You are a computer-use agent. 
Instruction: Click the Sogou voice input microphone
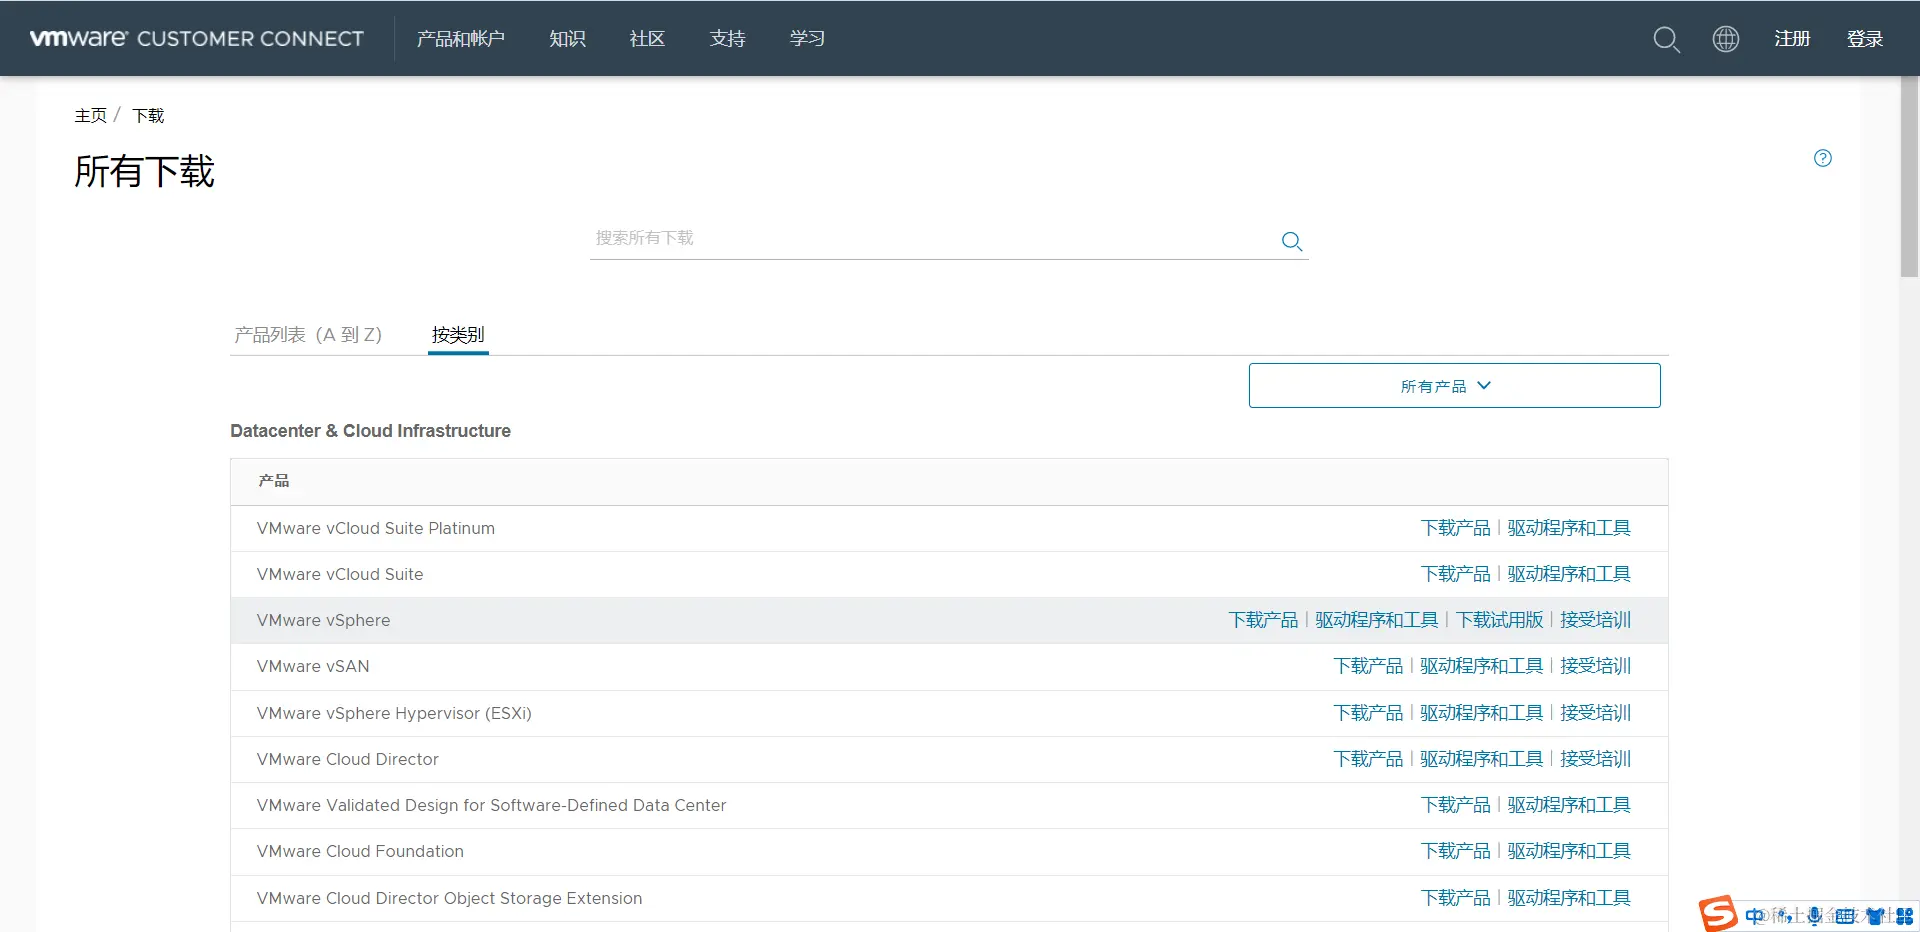tap(1814, 916)
